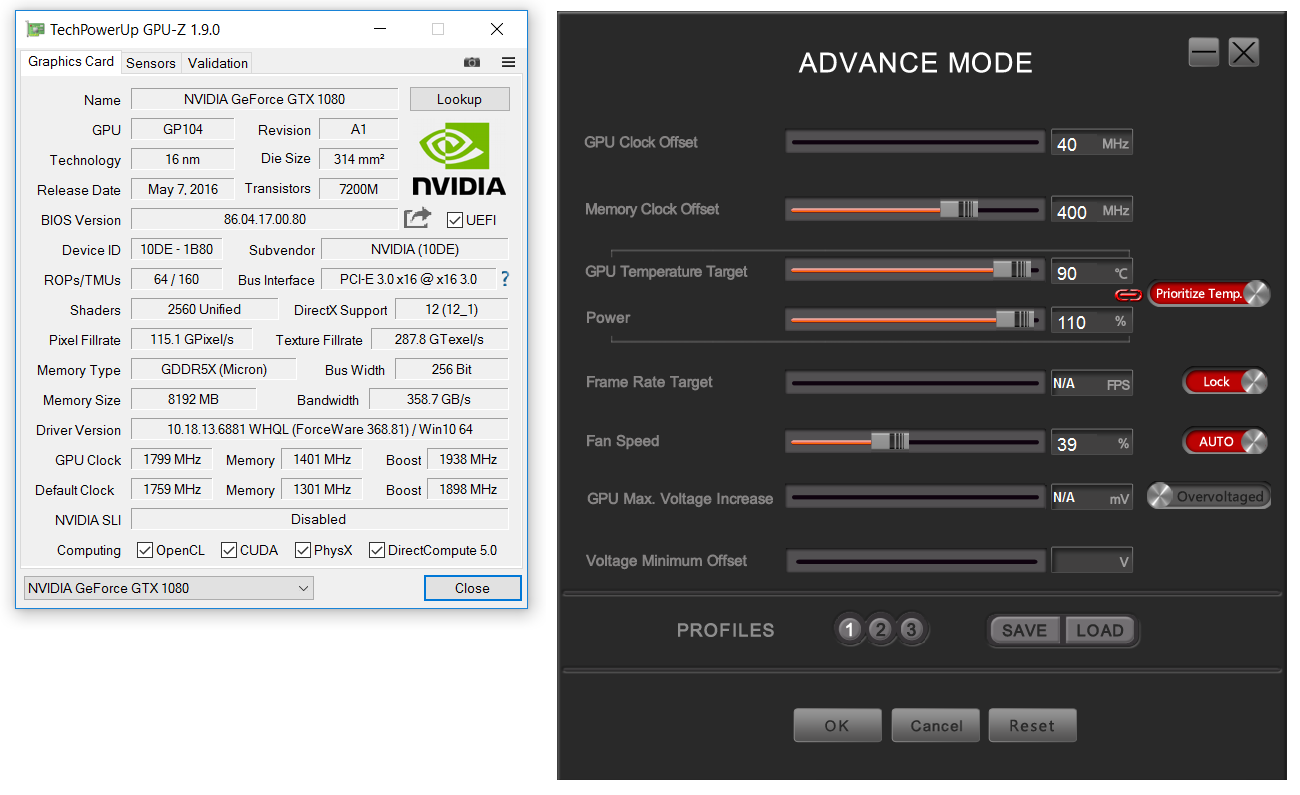
Task: Select profile 1
Action: (x=850, y=630)
